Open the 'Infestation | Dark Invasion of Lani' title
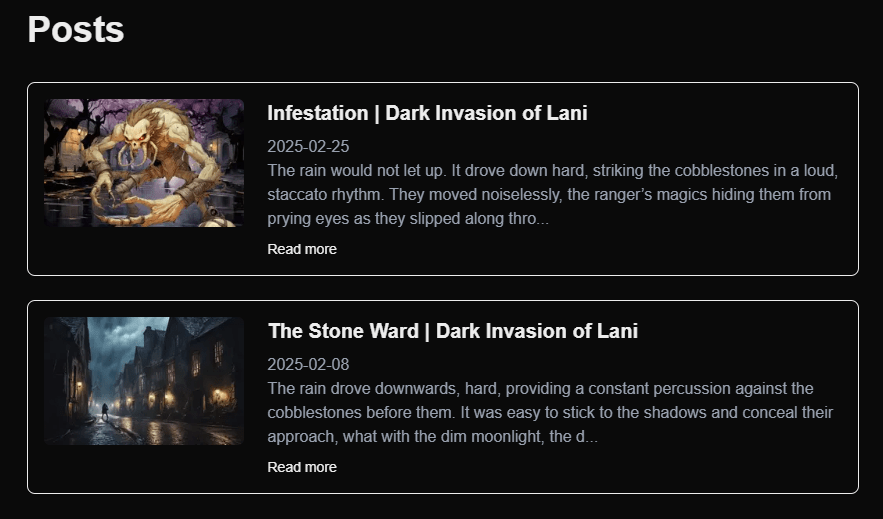 click(x=427, y=113)
